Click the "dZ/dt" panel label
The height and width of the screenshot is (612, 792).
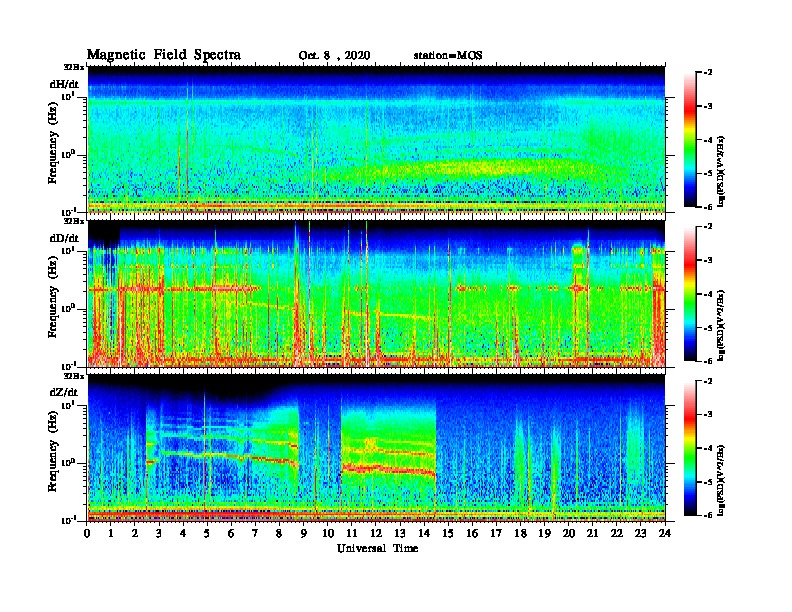(64, 392)
